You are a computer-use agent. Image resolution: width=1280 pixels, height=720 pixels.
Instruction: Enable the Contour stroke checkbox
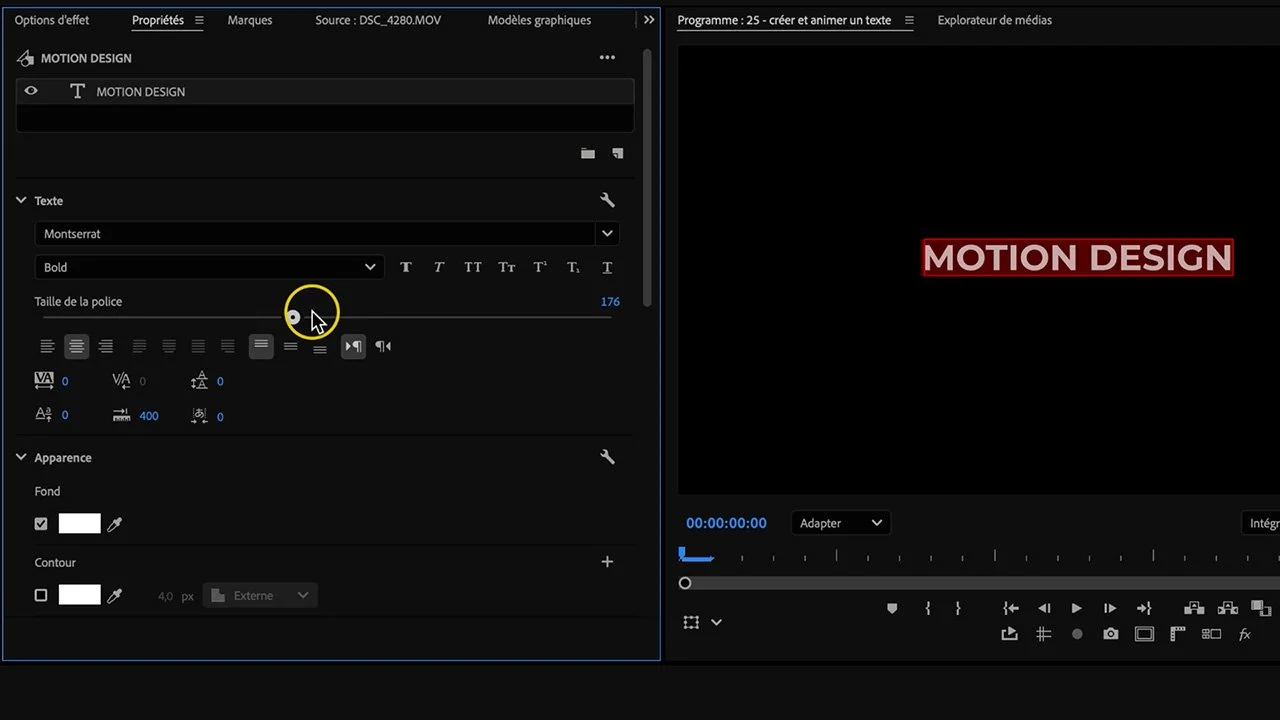(x=41, y=595)
